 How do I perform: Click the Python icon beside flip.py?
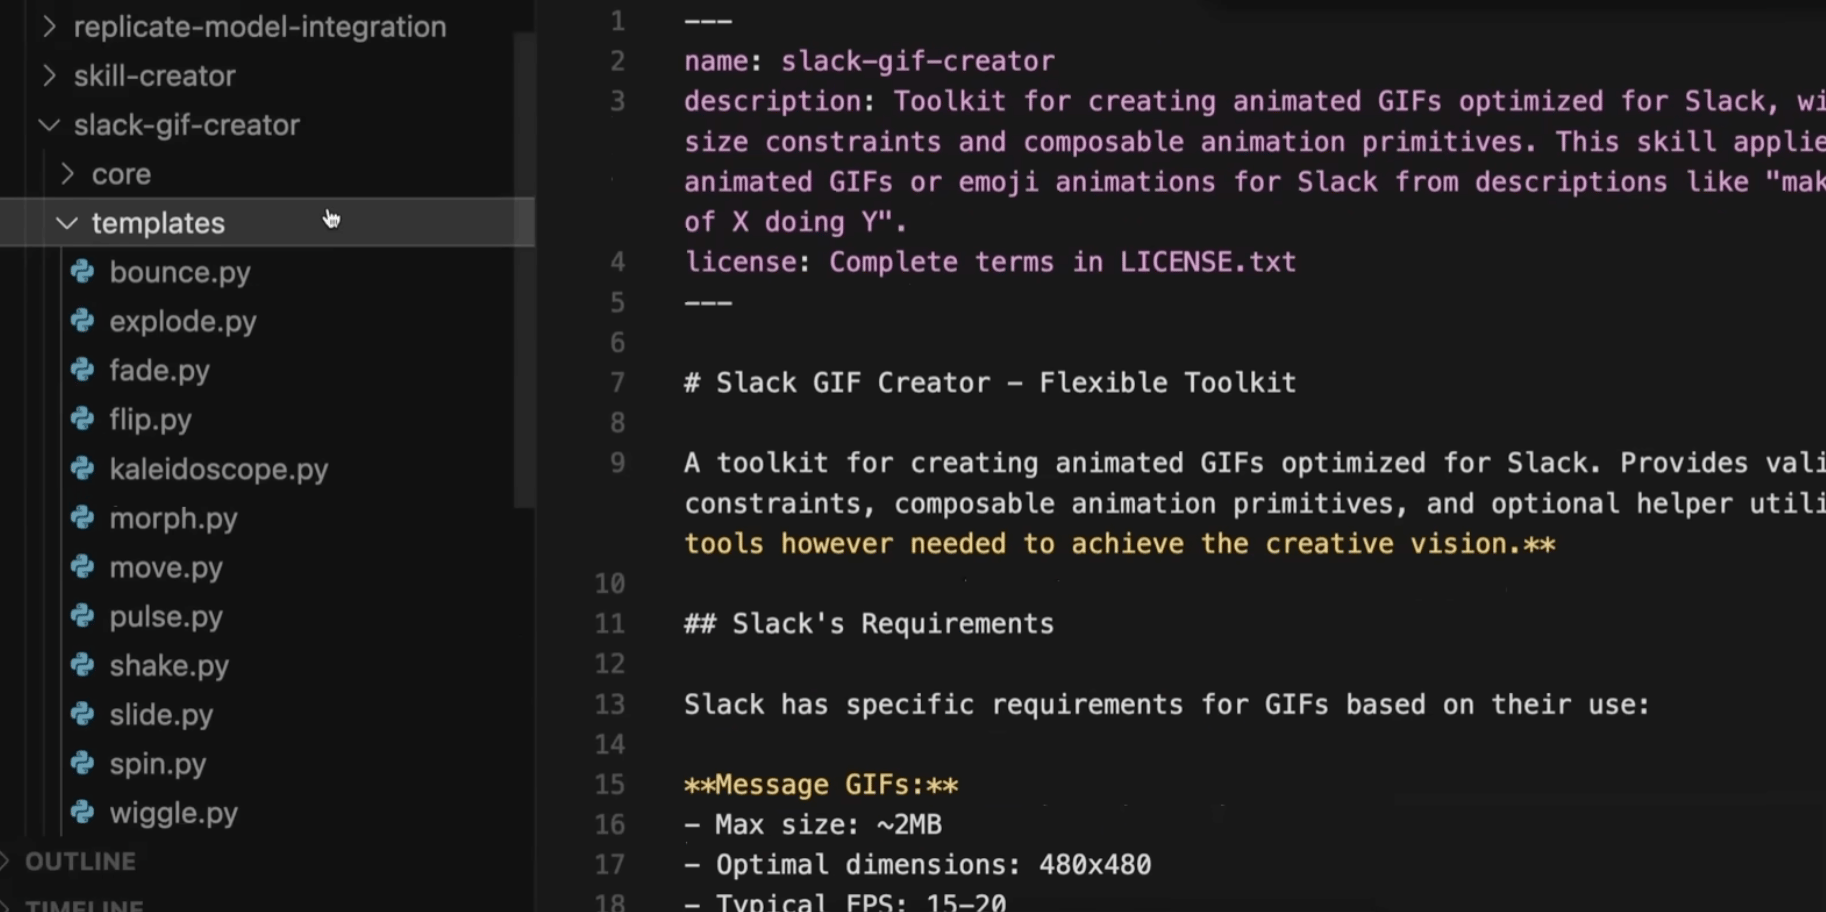[x=82, y=419]
